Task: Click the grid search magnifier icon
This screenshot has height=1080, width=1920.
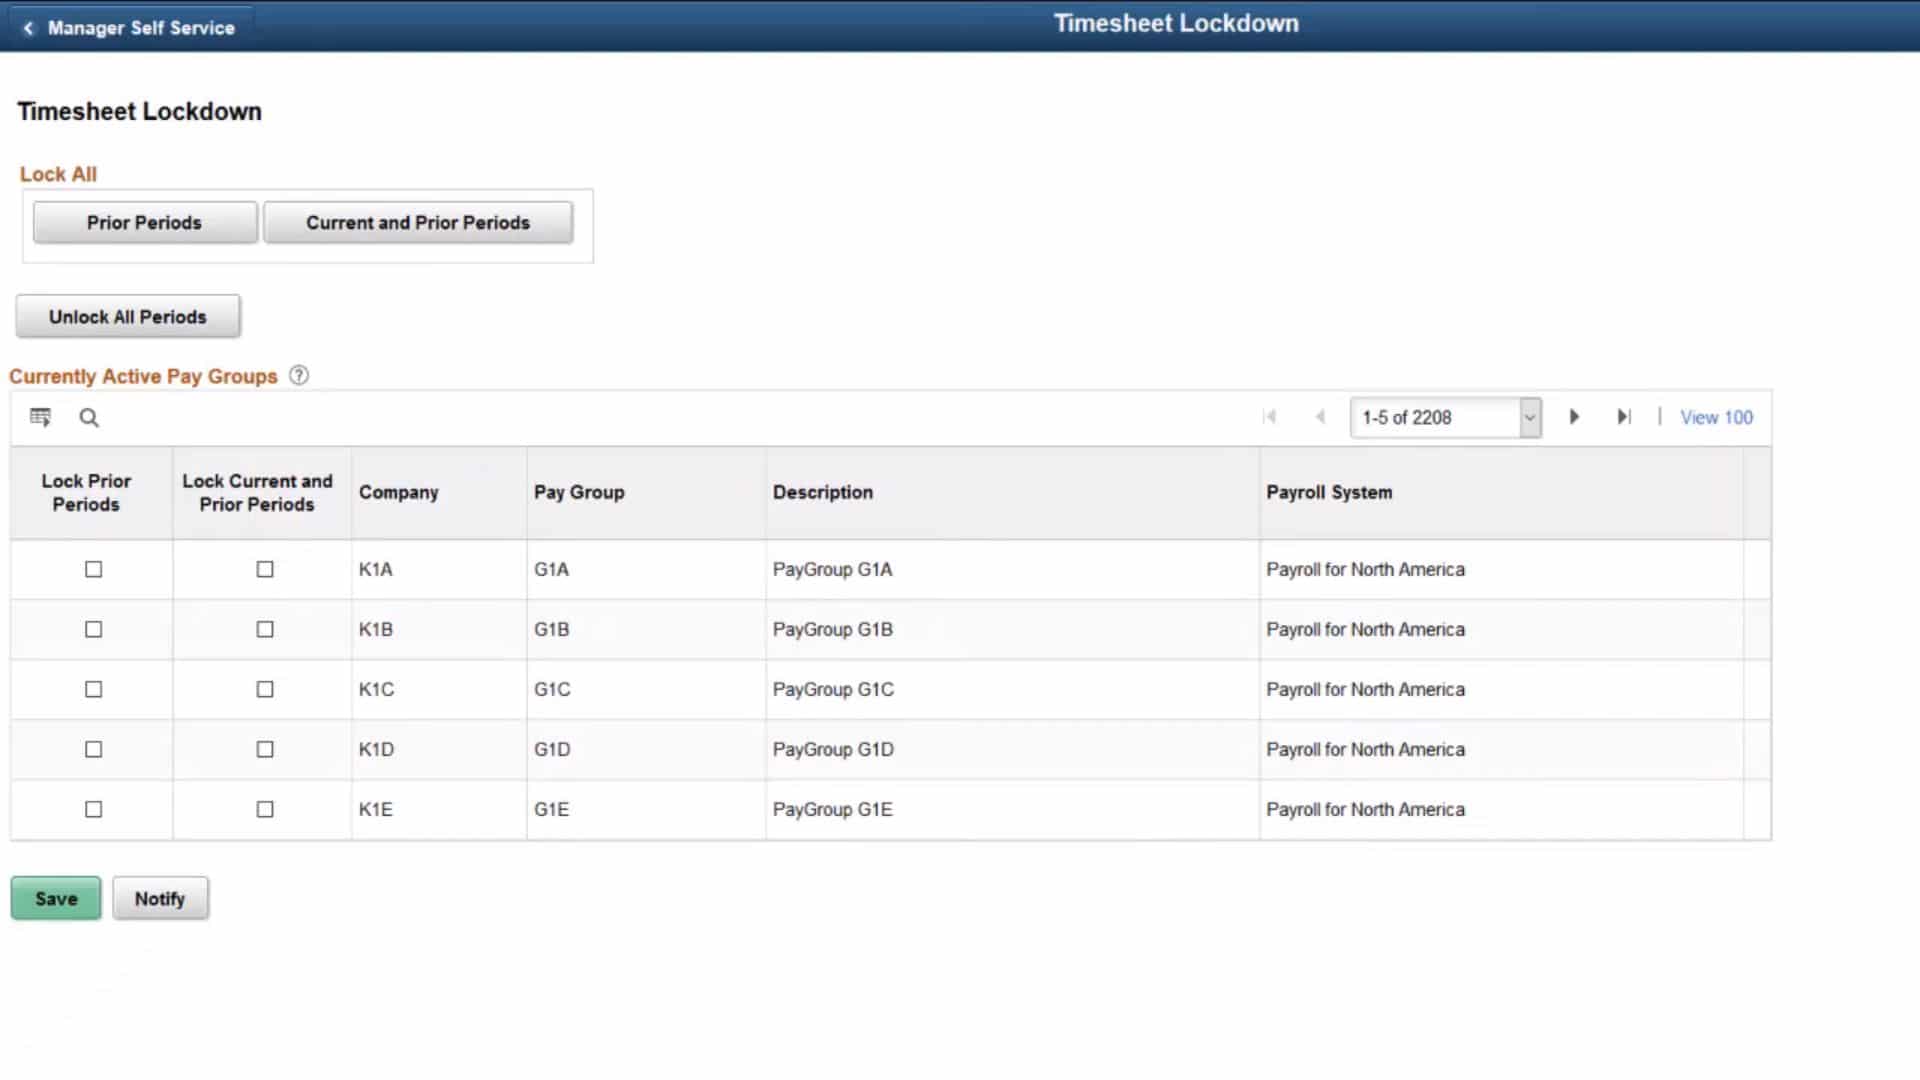Action: pyautogui.click(x=89, y=418)
